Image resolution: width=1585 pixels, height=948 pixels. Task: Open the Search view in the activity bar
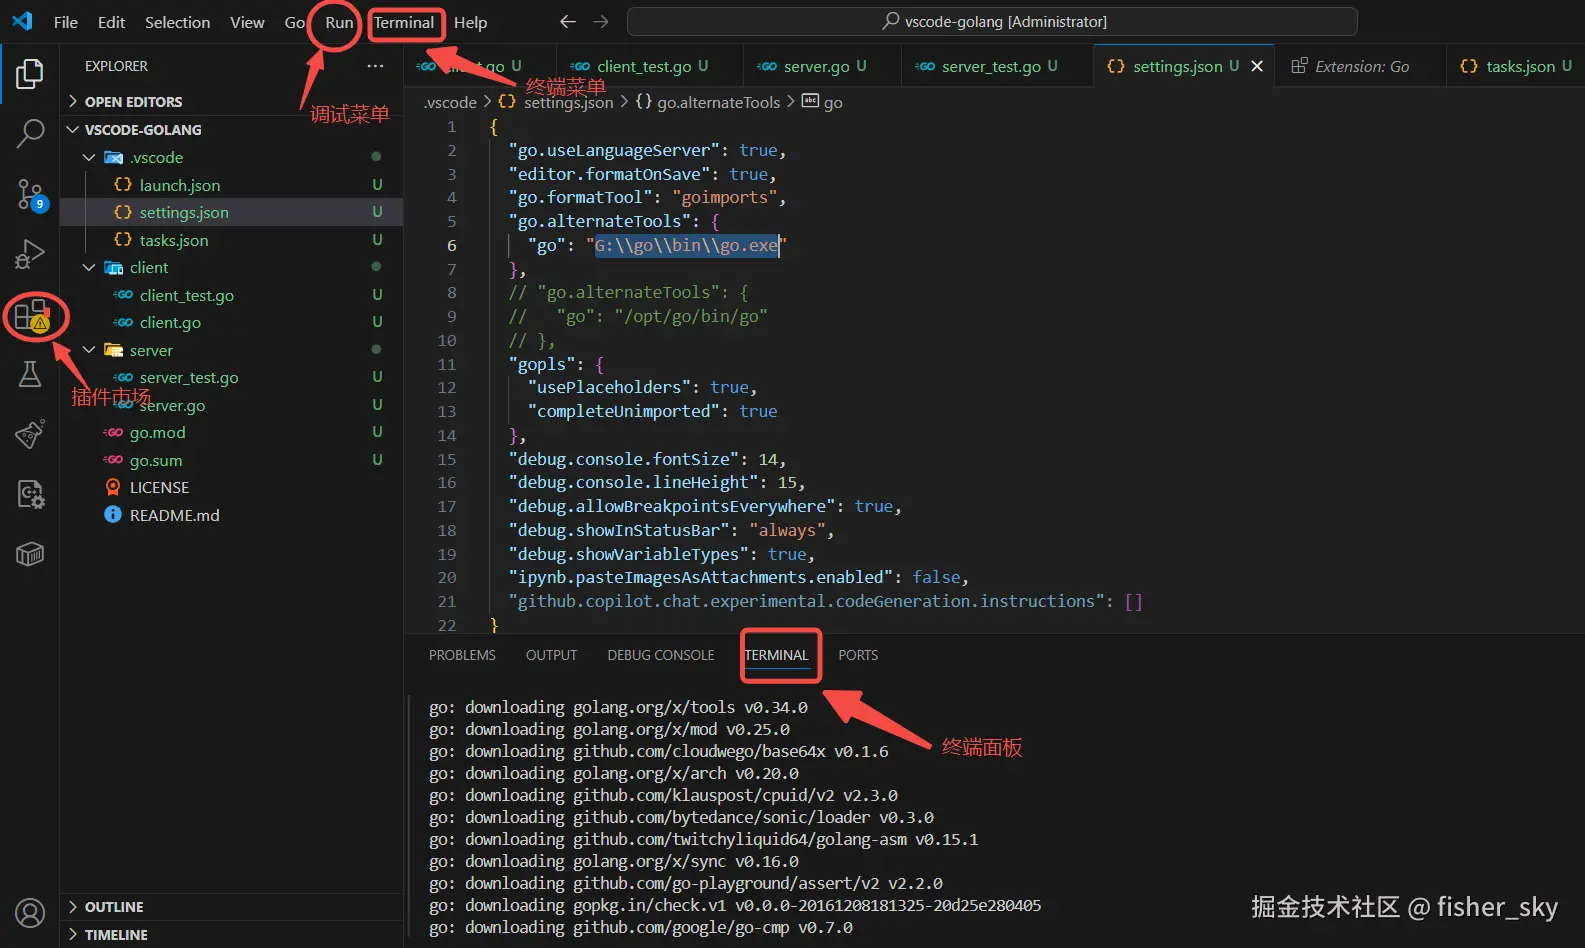click(30, 133)
